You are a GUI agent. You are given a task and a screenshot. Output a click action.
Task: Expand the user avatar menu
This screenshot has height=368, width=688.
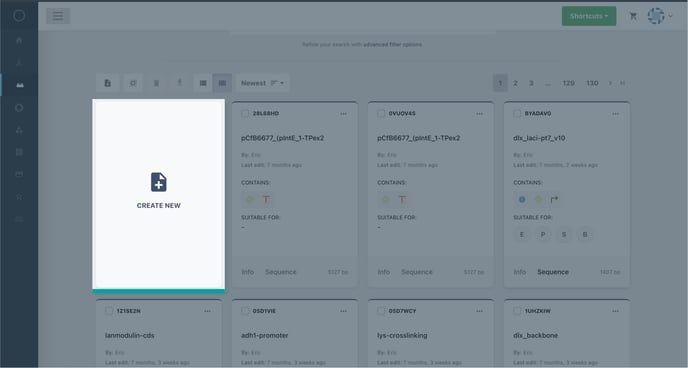[x=660, y=16]
